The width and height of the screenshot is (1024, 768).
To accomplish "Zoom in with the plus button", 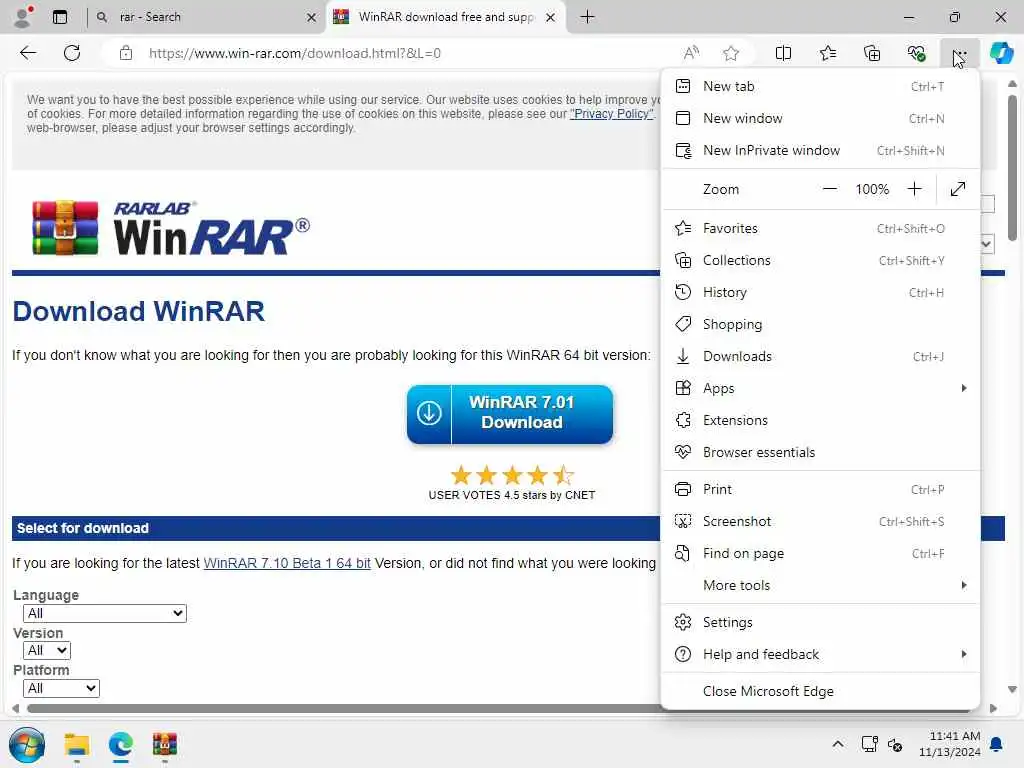I will tap(914, 189).
